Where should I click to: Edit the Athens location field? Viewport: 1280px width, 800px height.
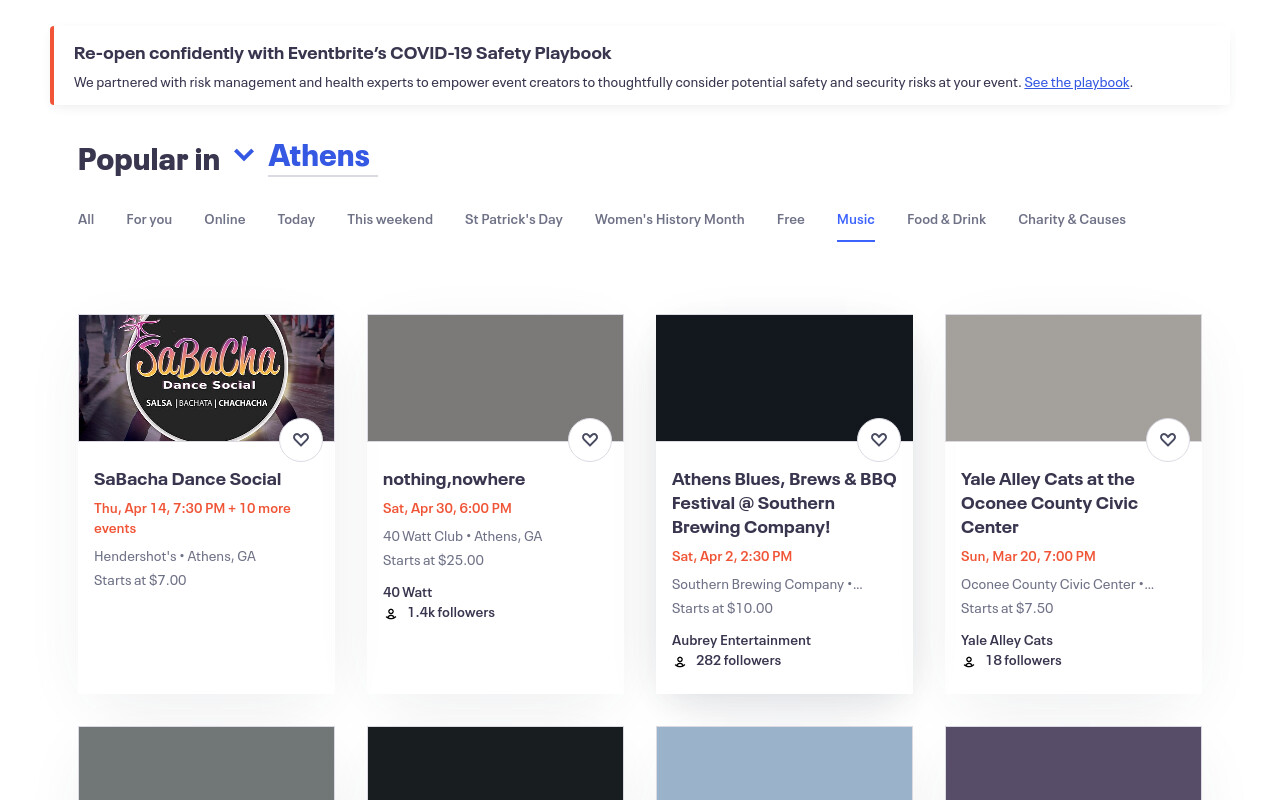pos(323,156)
